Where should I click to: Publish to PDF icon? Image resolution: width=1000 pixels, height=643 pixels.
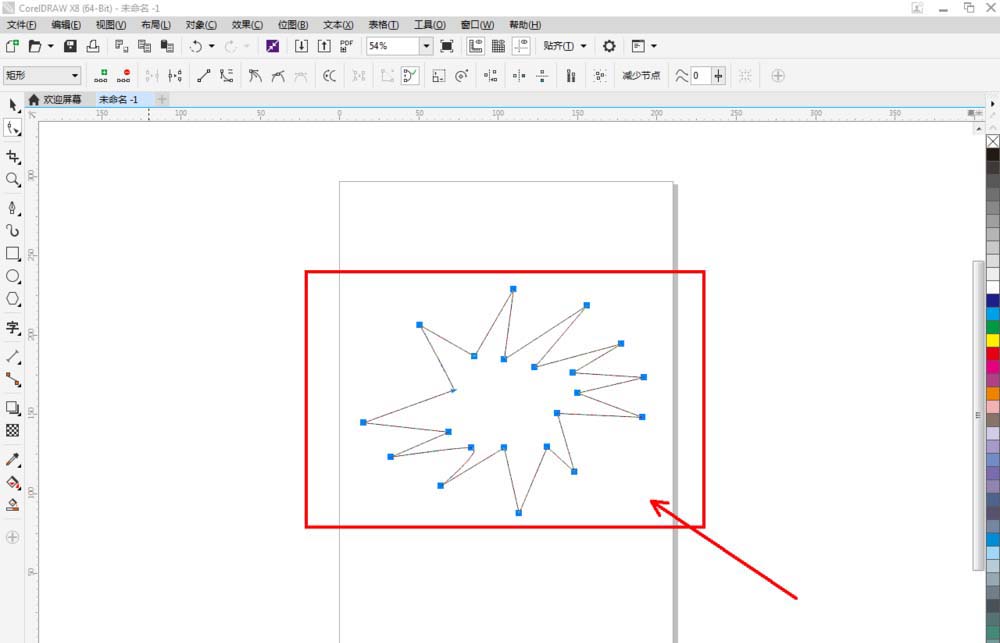pyautogui.click(x=346, y=46)
